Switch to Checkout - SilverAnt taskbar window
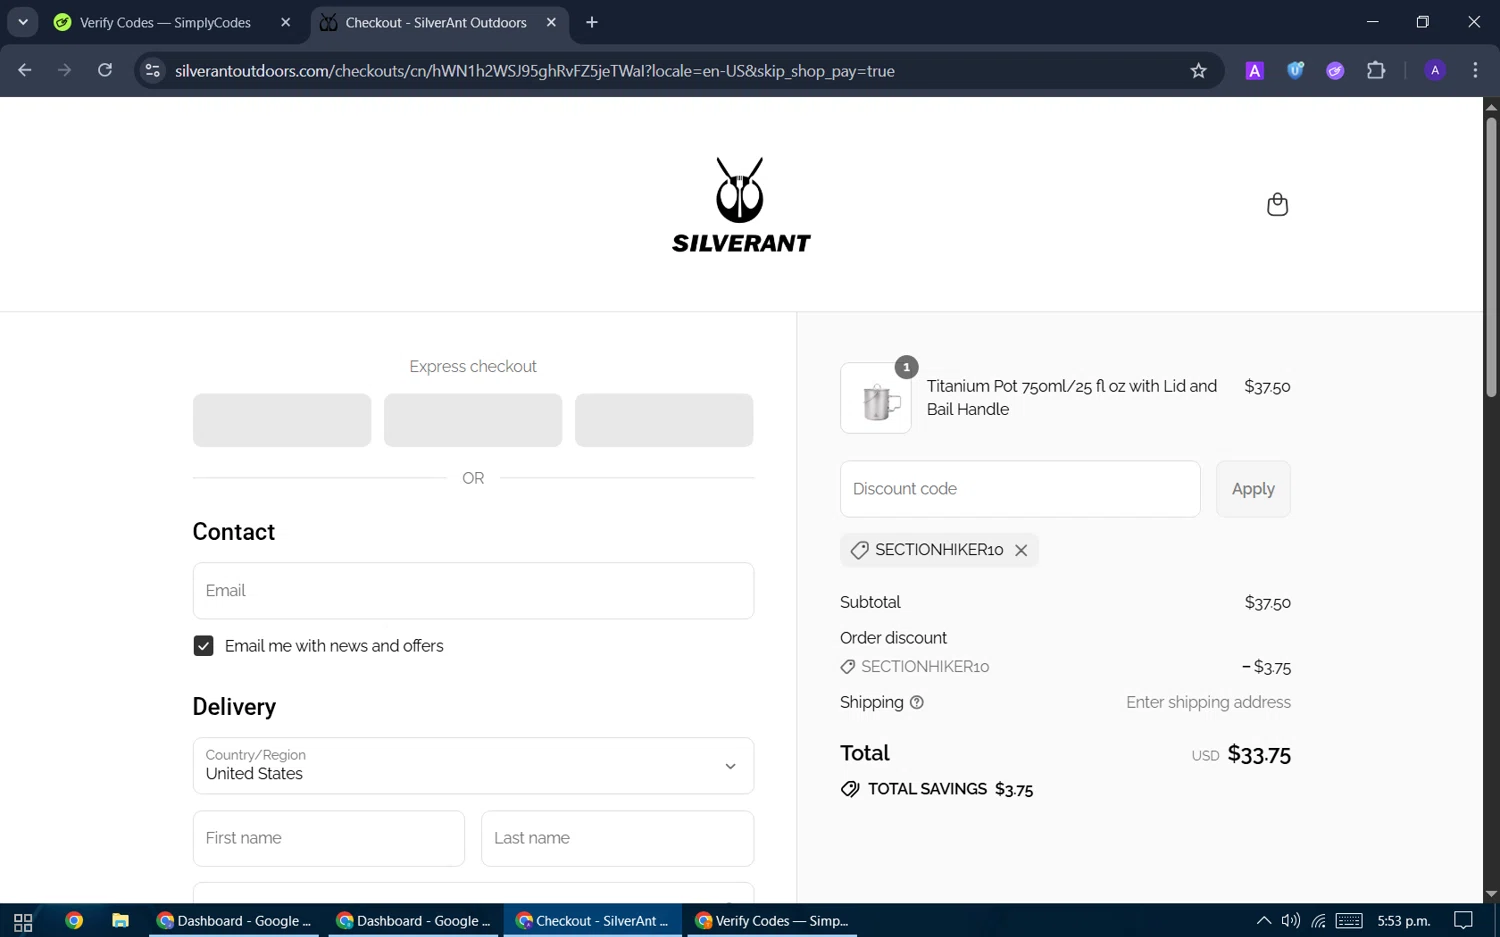Viewport: 1500px width, 937px height. [x=593, y=921]
